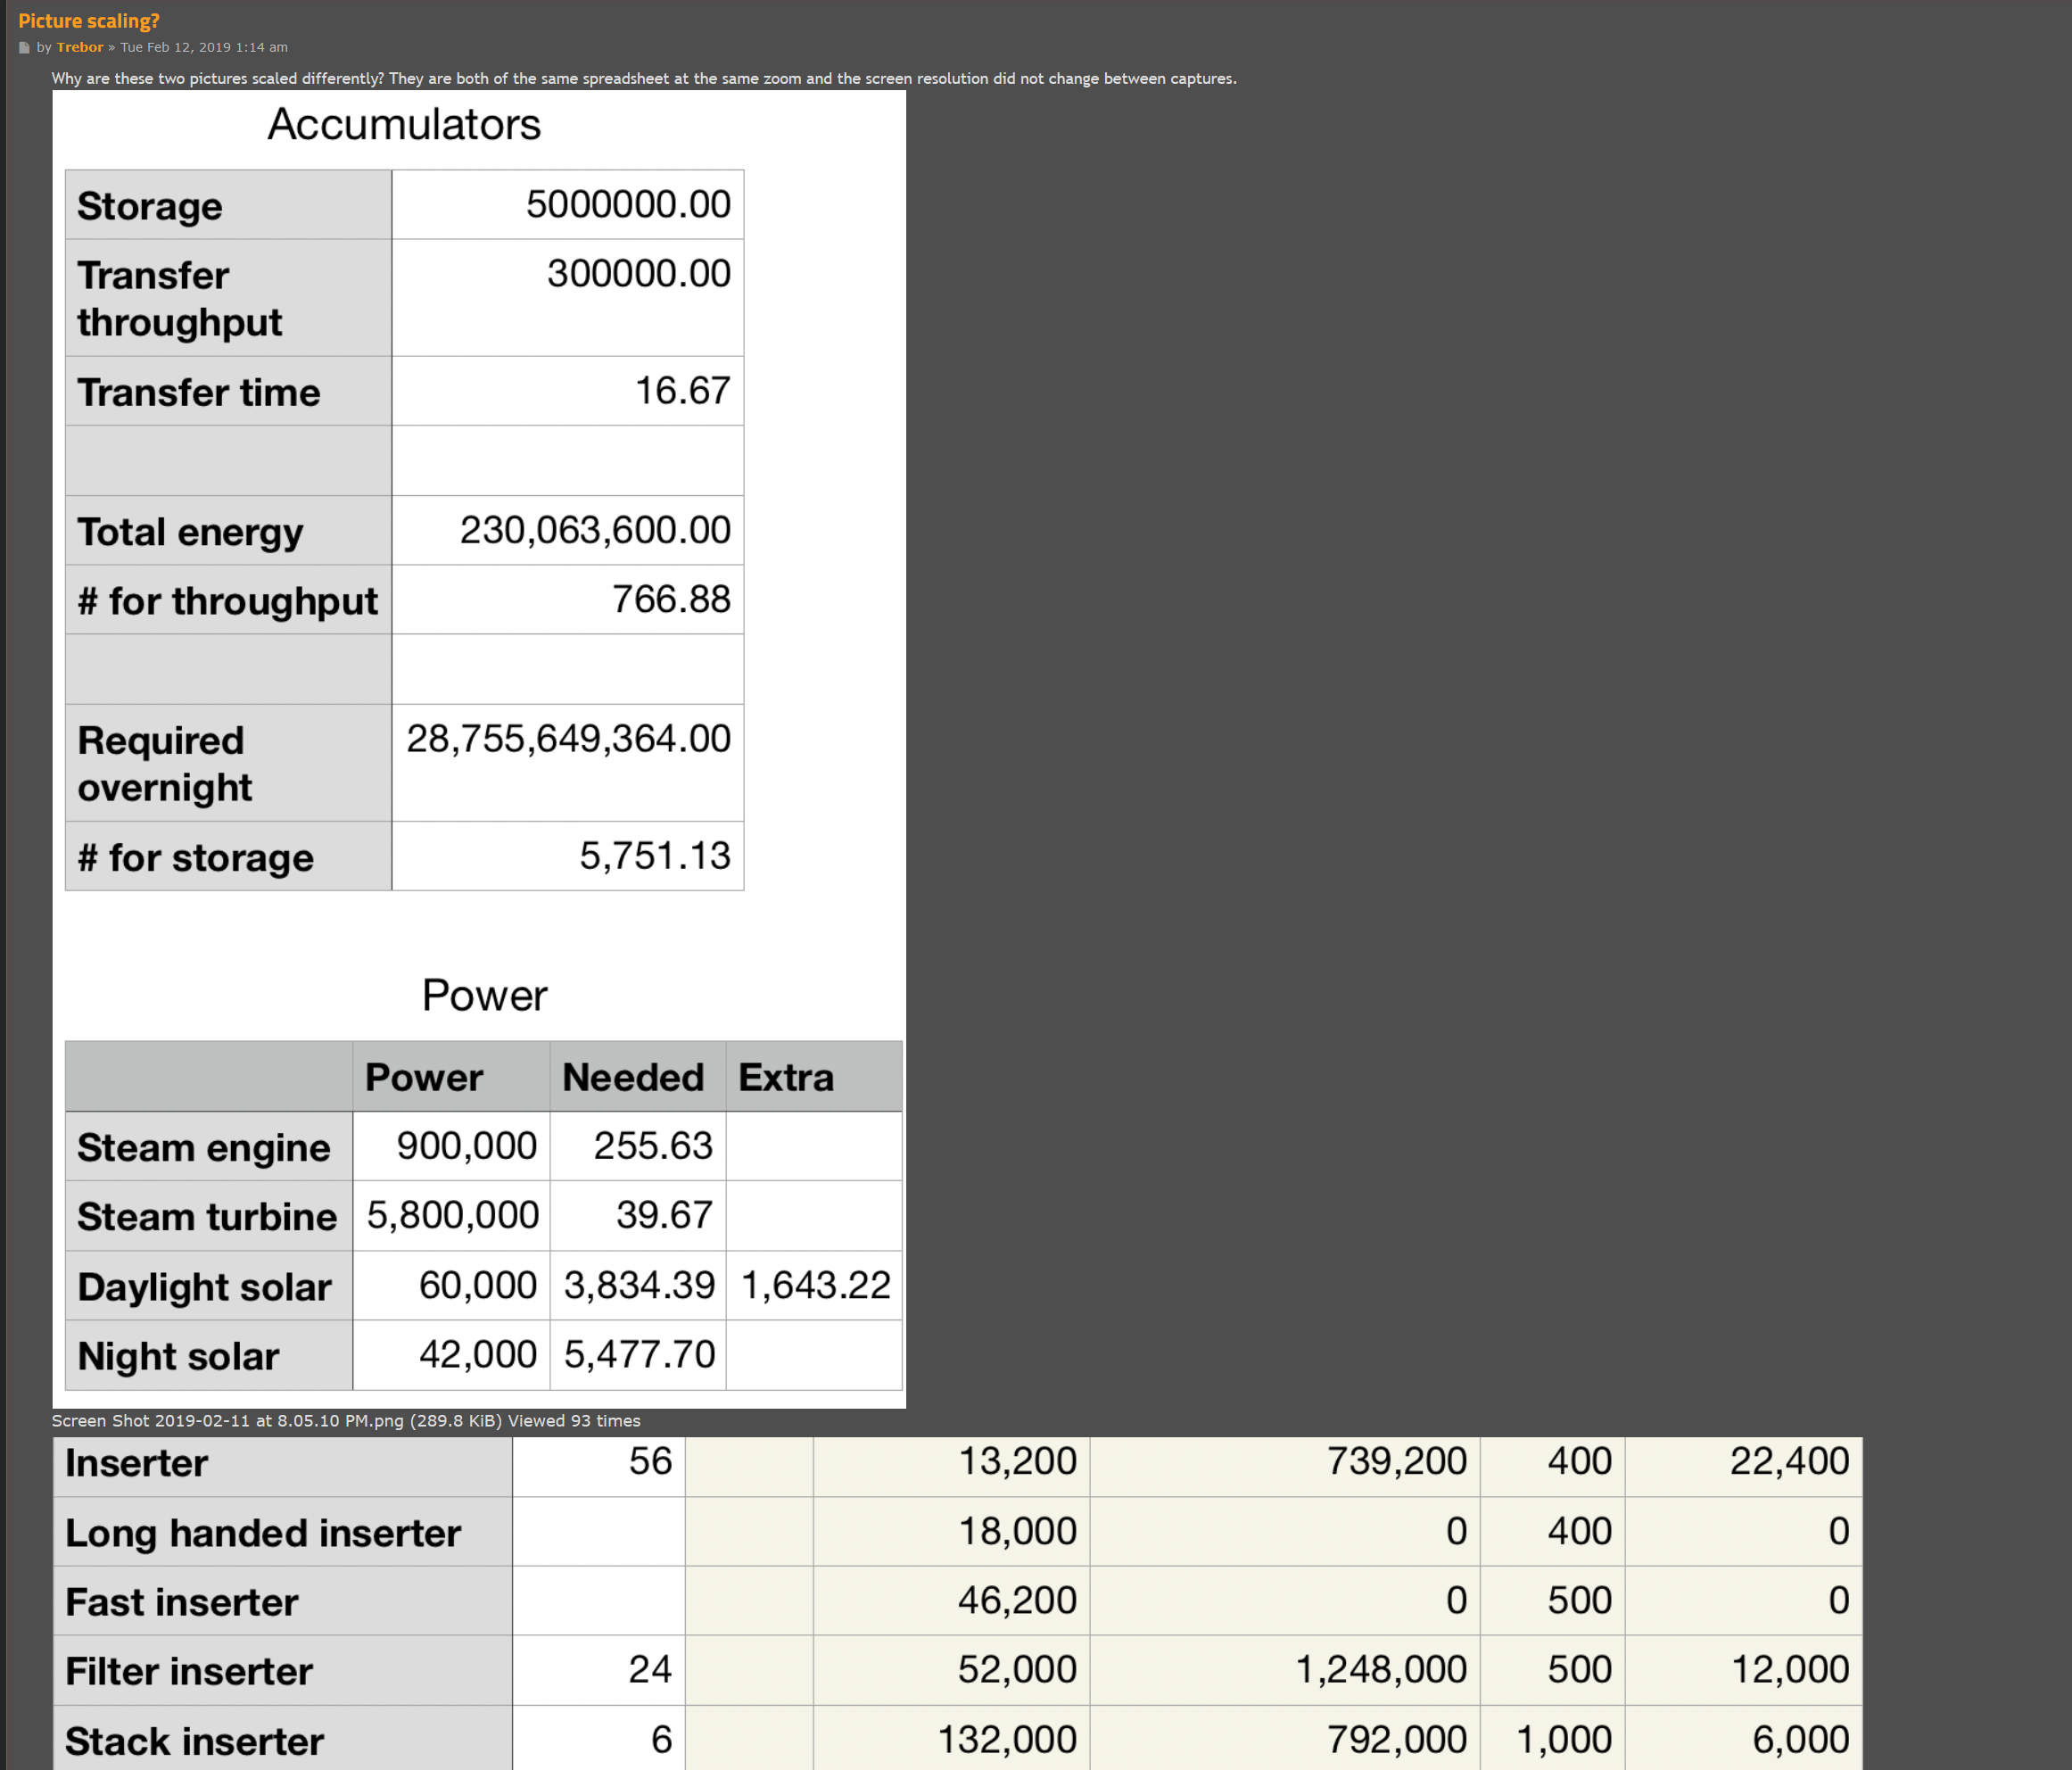The image size is (2072, 1770).
Task: Click the 'Steam engine' row label
Action: tap(204, 1147)
